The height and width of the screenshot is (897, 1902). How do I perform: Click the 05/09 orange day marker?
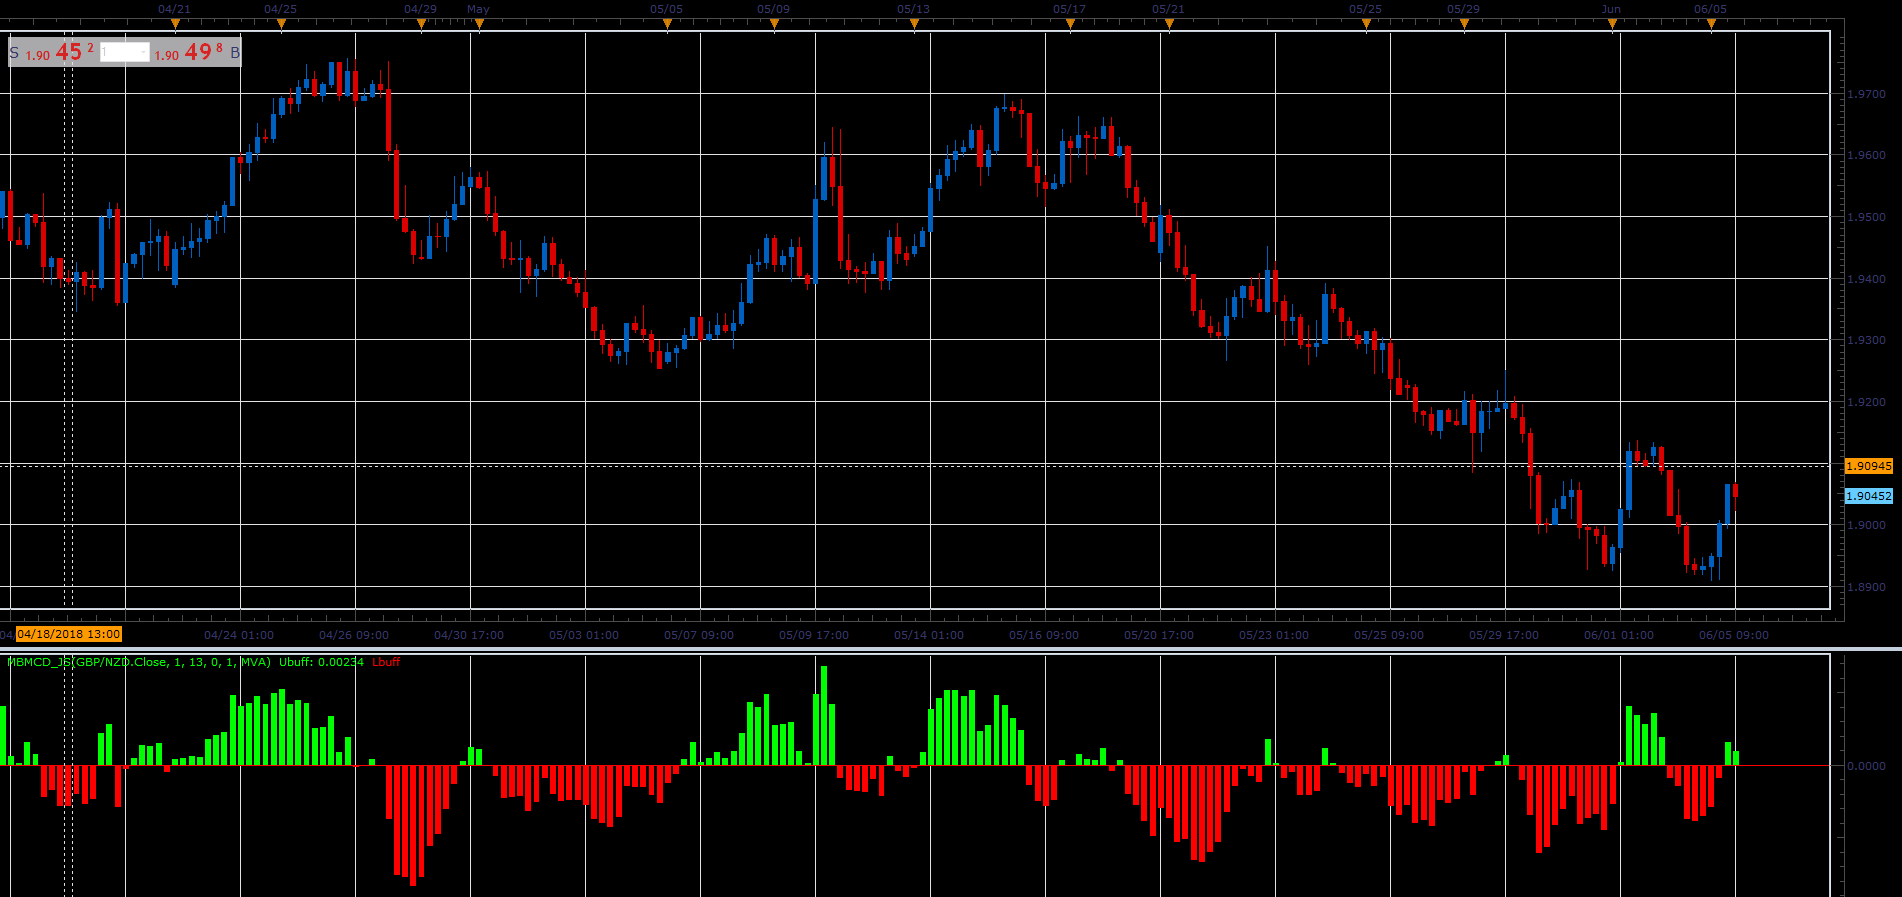(774, 23)
